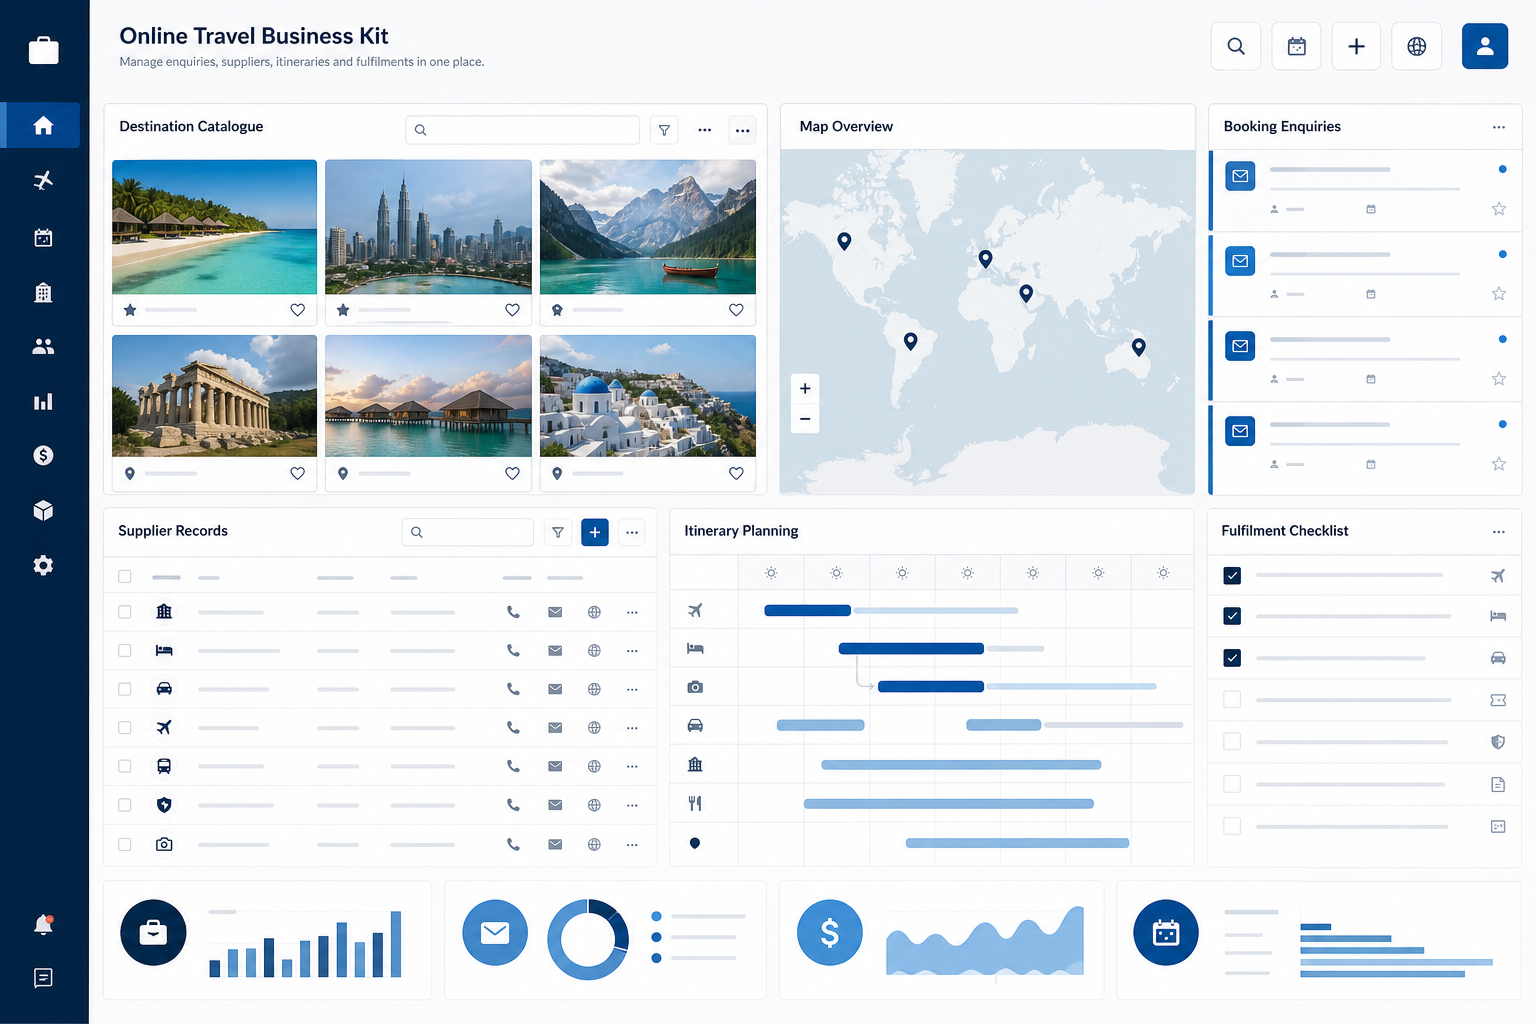Open the Payments dollar icon in the sidebar

(x=43, y=455)
